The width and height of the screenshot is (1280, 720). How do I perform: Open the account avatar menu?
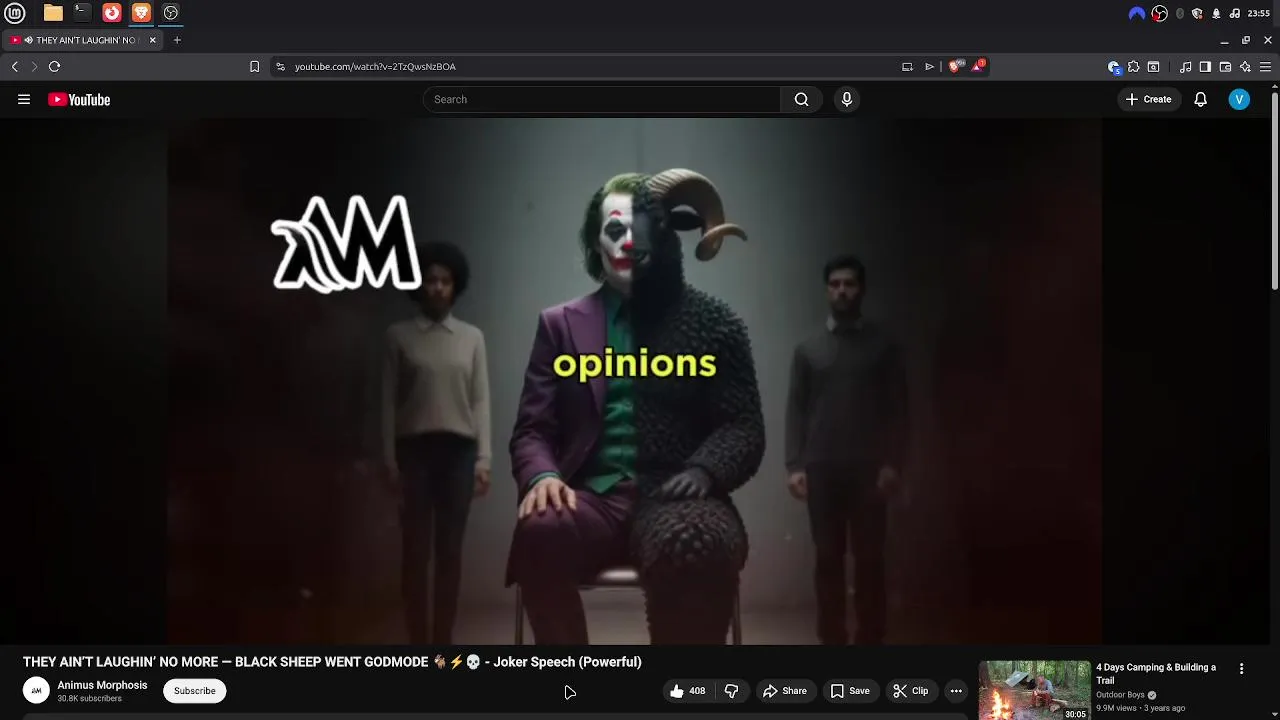click(1239, 99)
